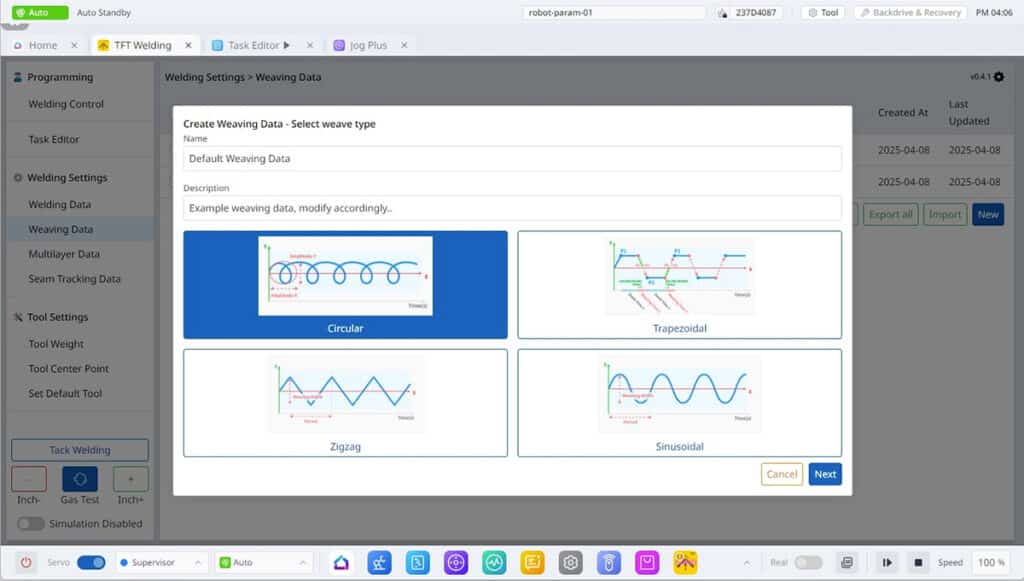1024x581 pixels.
Task: Open Weaving Data in sidebar
Action: coord(61,229)
